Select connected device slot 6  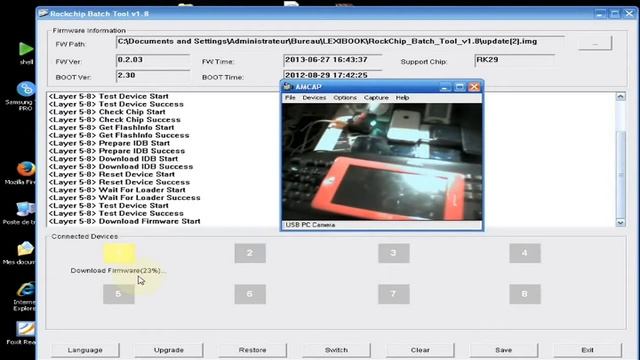pos(250,294)
